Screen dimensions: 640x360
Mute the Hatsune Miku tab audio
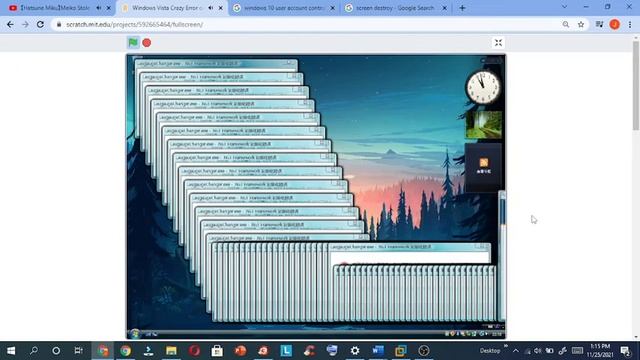tap(99, 8)
